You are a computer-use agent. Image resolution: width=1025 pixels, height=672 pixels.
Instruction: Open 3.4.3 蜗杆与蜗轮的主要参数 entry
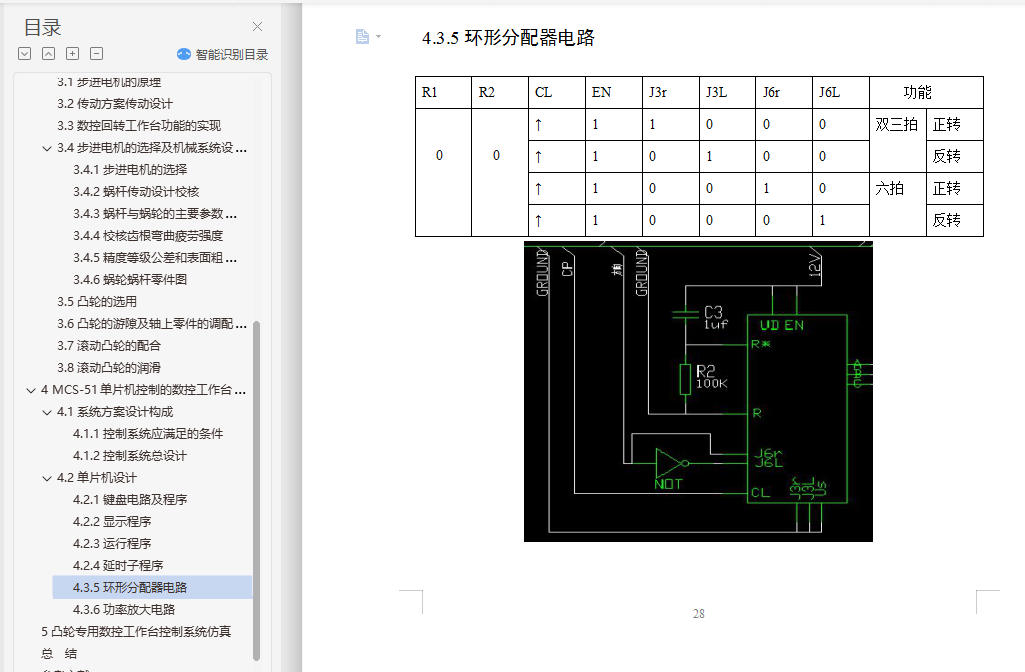click(x=155, y=214)
